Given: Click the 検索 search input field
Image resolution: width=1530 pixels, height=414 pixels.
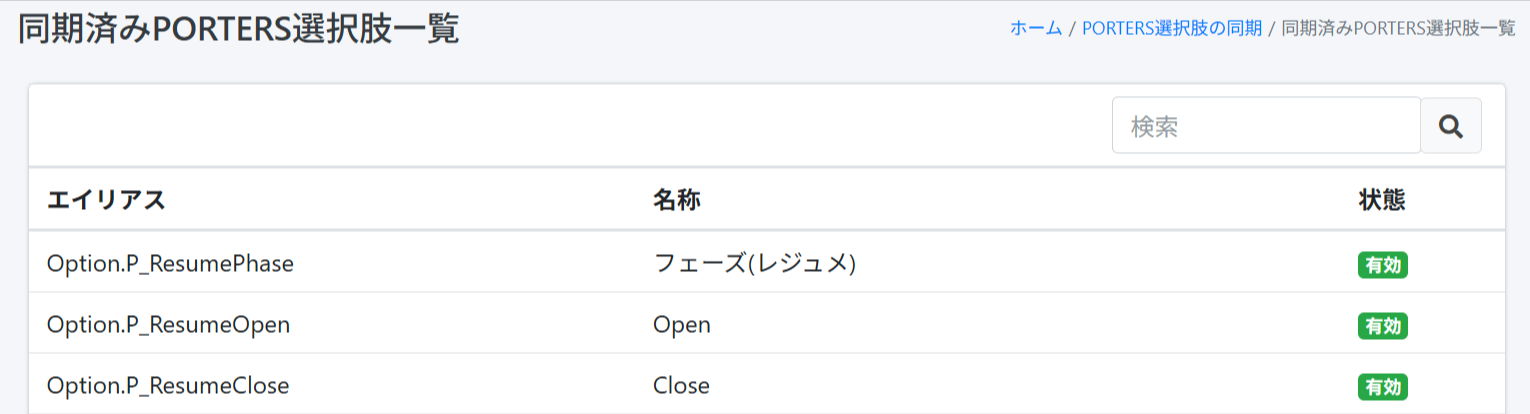Looking at the screenshot, I should point(1265,126).
